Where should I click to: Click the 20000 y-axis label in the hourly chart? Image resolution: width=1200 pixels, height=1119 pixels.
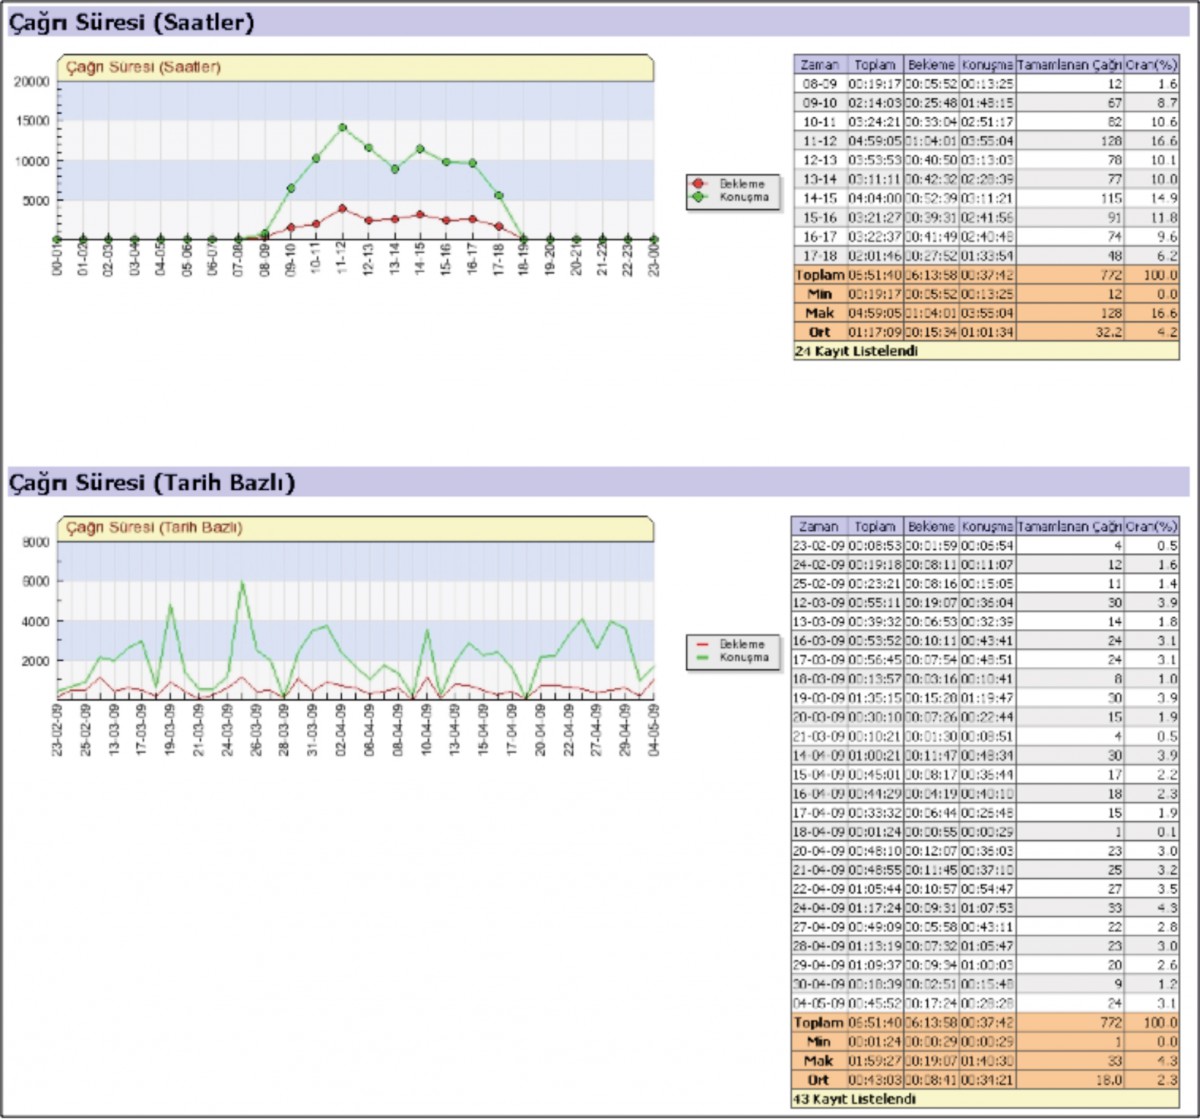pyautogui.click(x=32, y=82)
